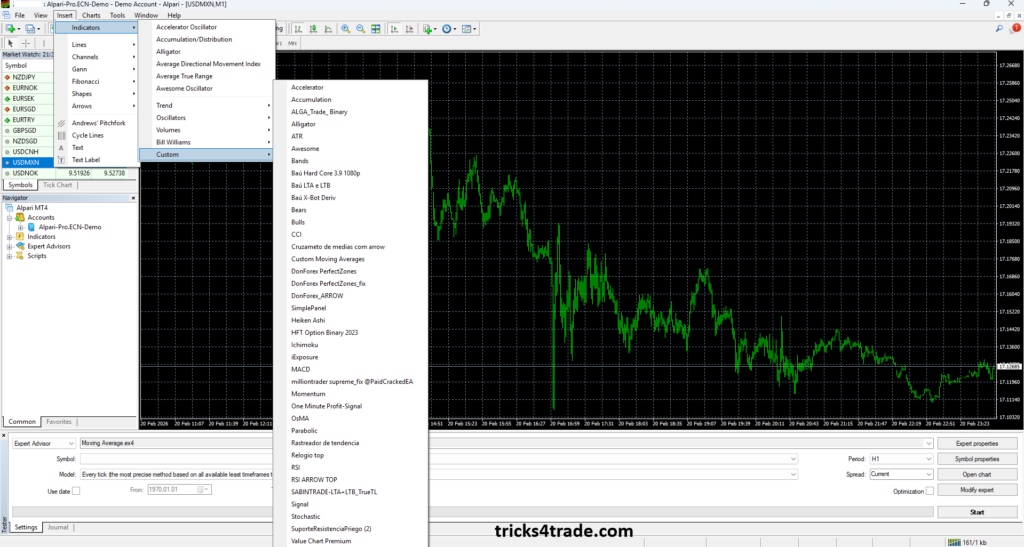Click the Expert properties button

pyautogui.click(x=977, y=443)
